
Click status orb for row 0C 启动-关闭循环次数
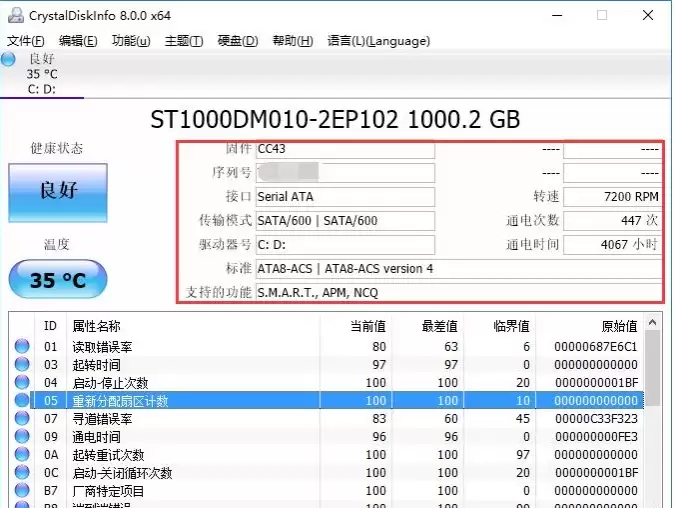(x=22, y=472)
